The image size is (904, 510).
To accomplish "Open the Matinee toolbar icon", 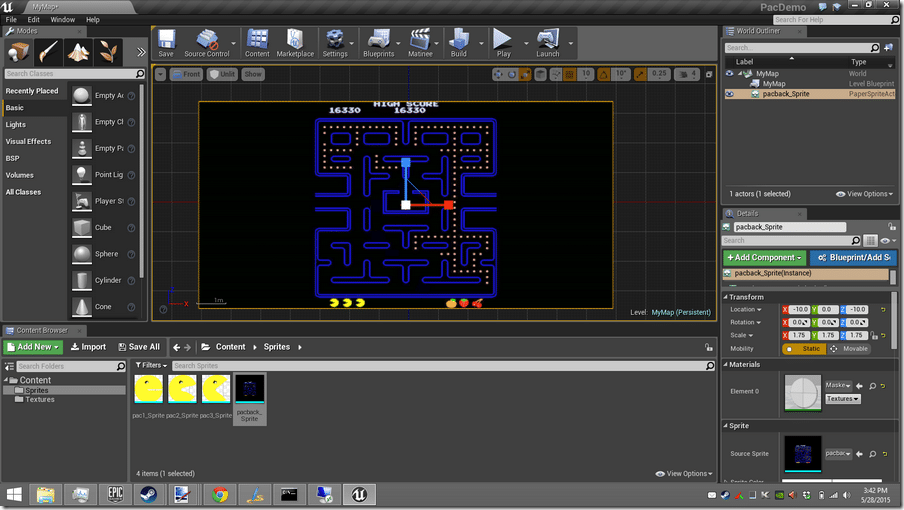I will click(420, 43).
